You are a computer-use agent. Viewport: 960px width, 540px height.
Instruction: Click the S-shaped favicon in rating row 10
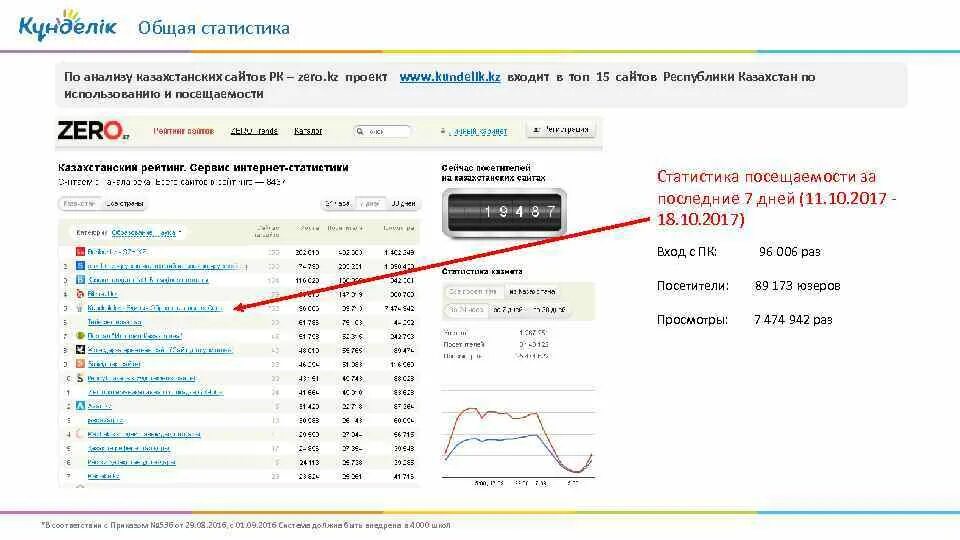point(80,378)
